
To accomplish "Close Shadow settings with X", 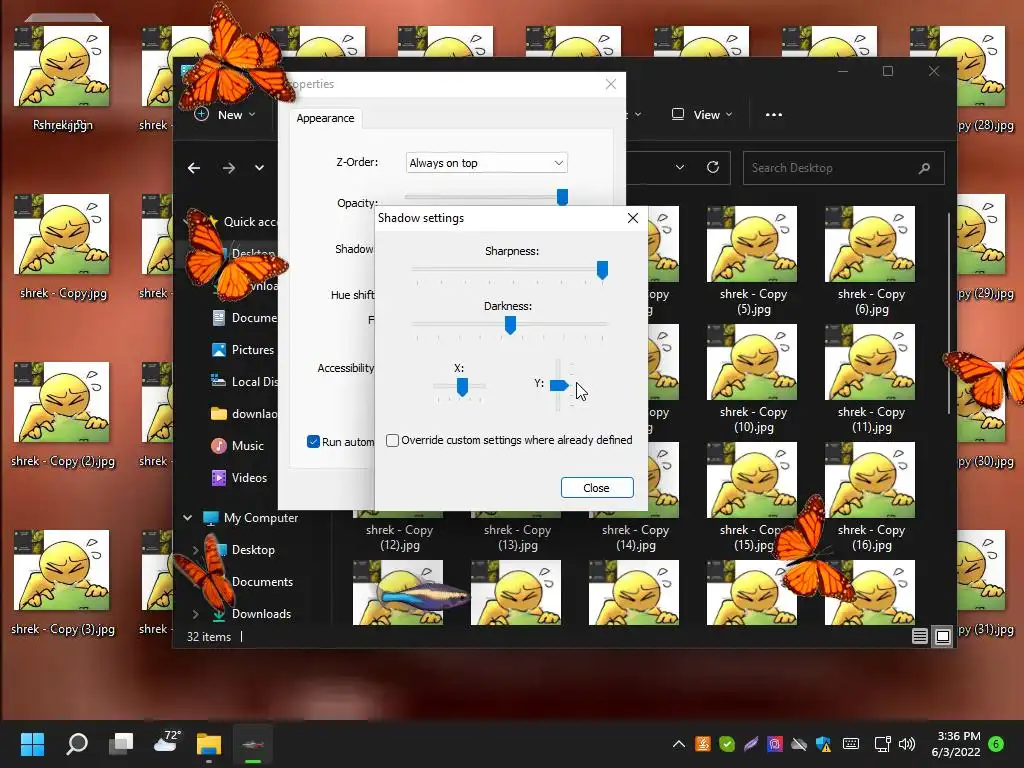I will 633,218.
